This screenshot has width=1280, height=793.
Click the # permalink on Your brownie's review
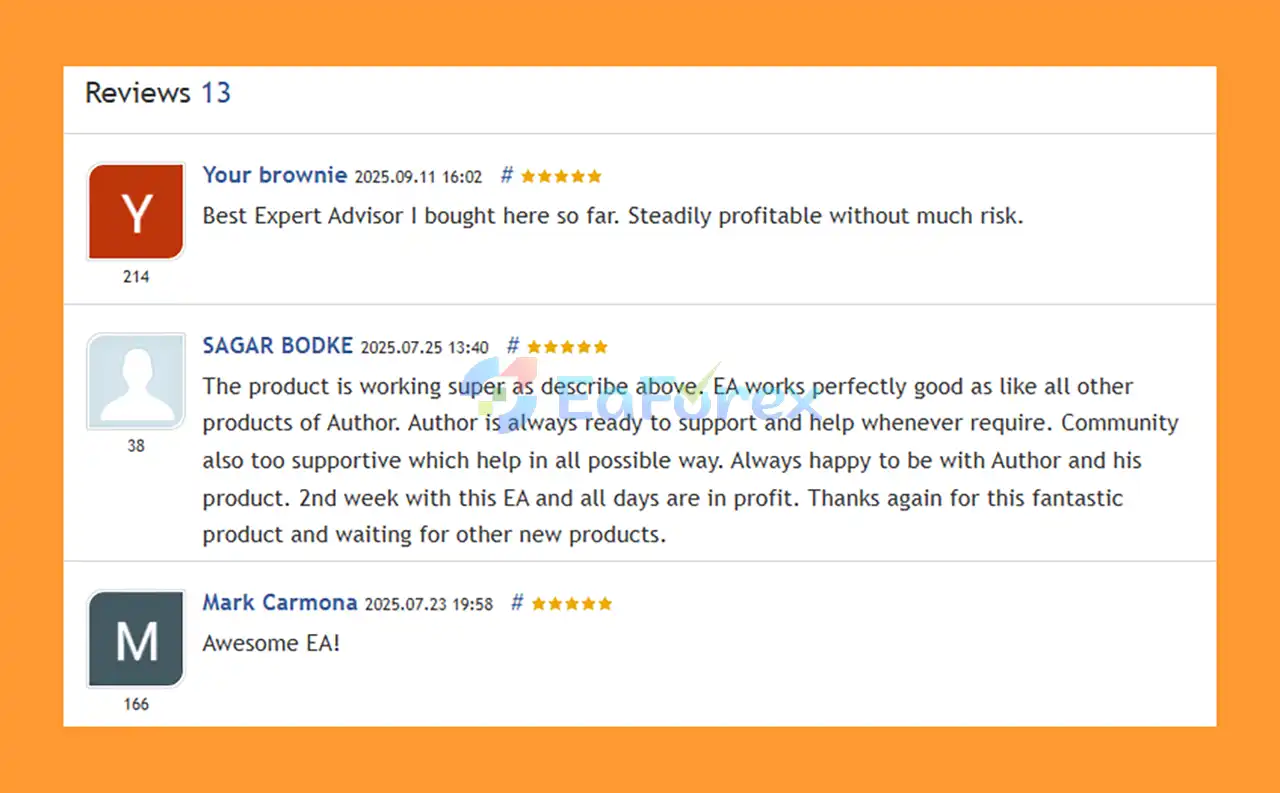pyautogui.click(x=506, y=175)
